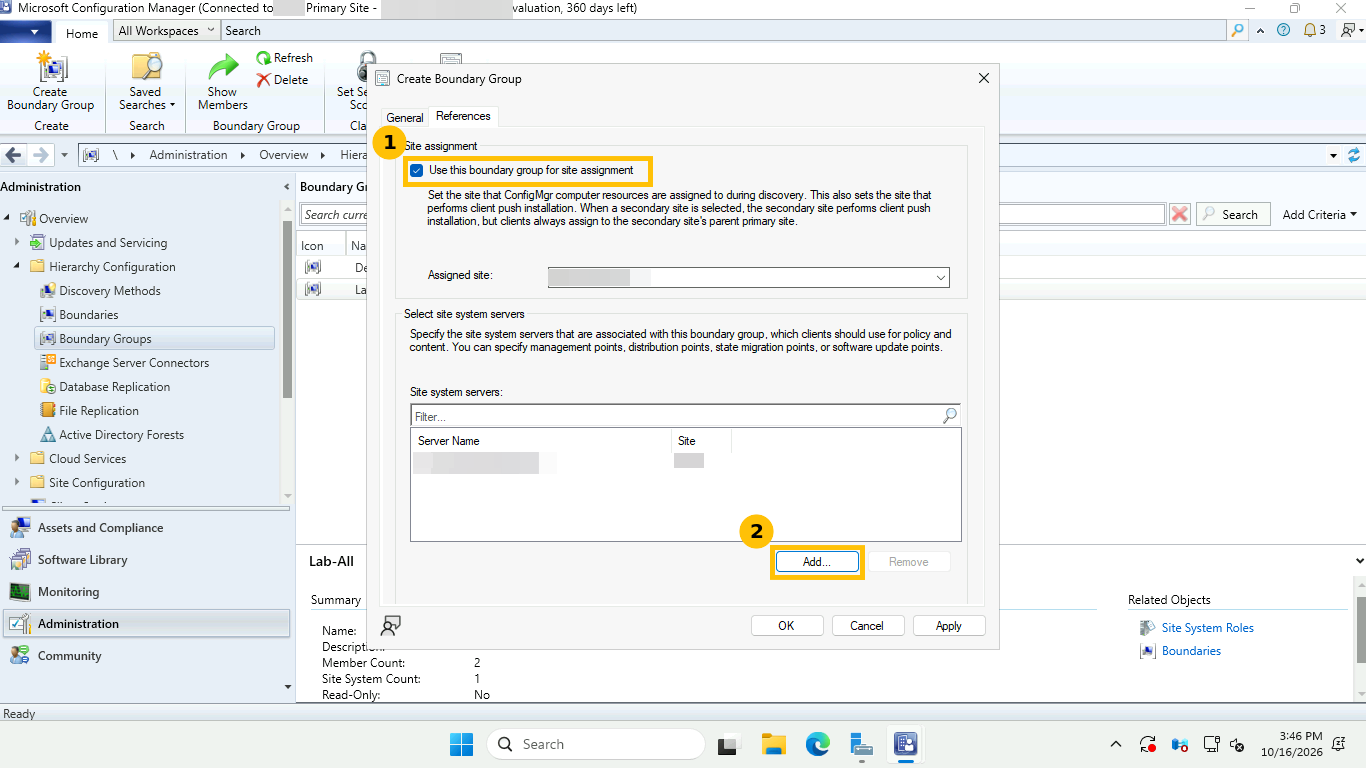This screenshot has height=768, width=1366.
Task: Open Microsoft Edge from taskbar
Action: [818, 744]
